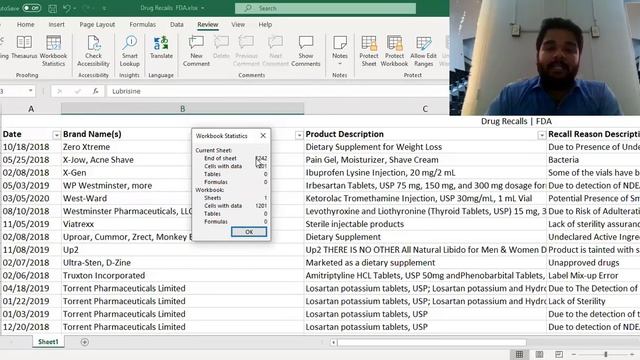The image size is (640, 360).
Task: Click the Undo arrow
Action: tap(67, 8)
